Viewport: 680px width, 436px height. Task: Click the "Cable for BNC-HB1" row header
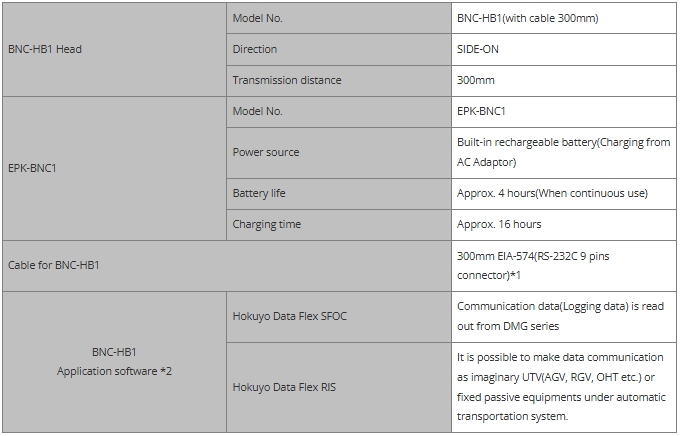coord(54,265)
